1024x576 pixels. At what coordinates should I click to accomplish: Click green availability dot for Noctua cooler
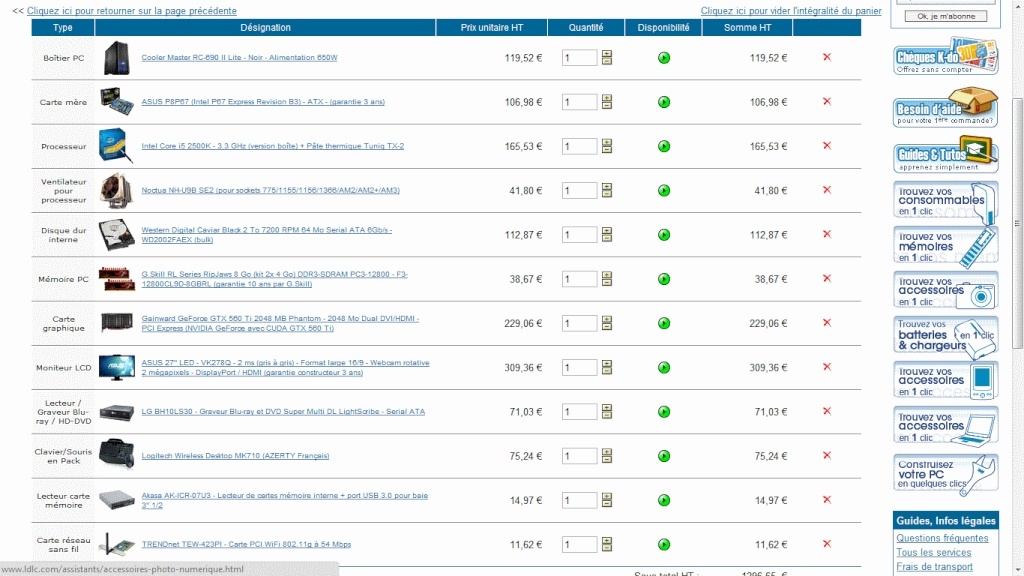point(664,191)
